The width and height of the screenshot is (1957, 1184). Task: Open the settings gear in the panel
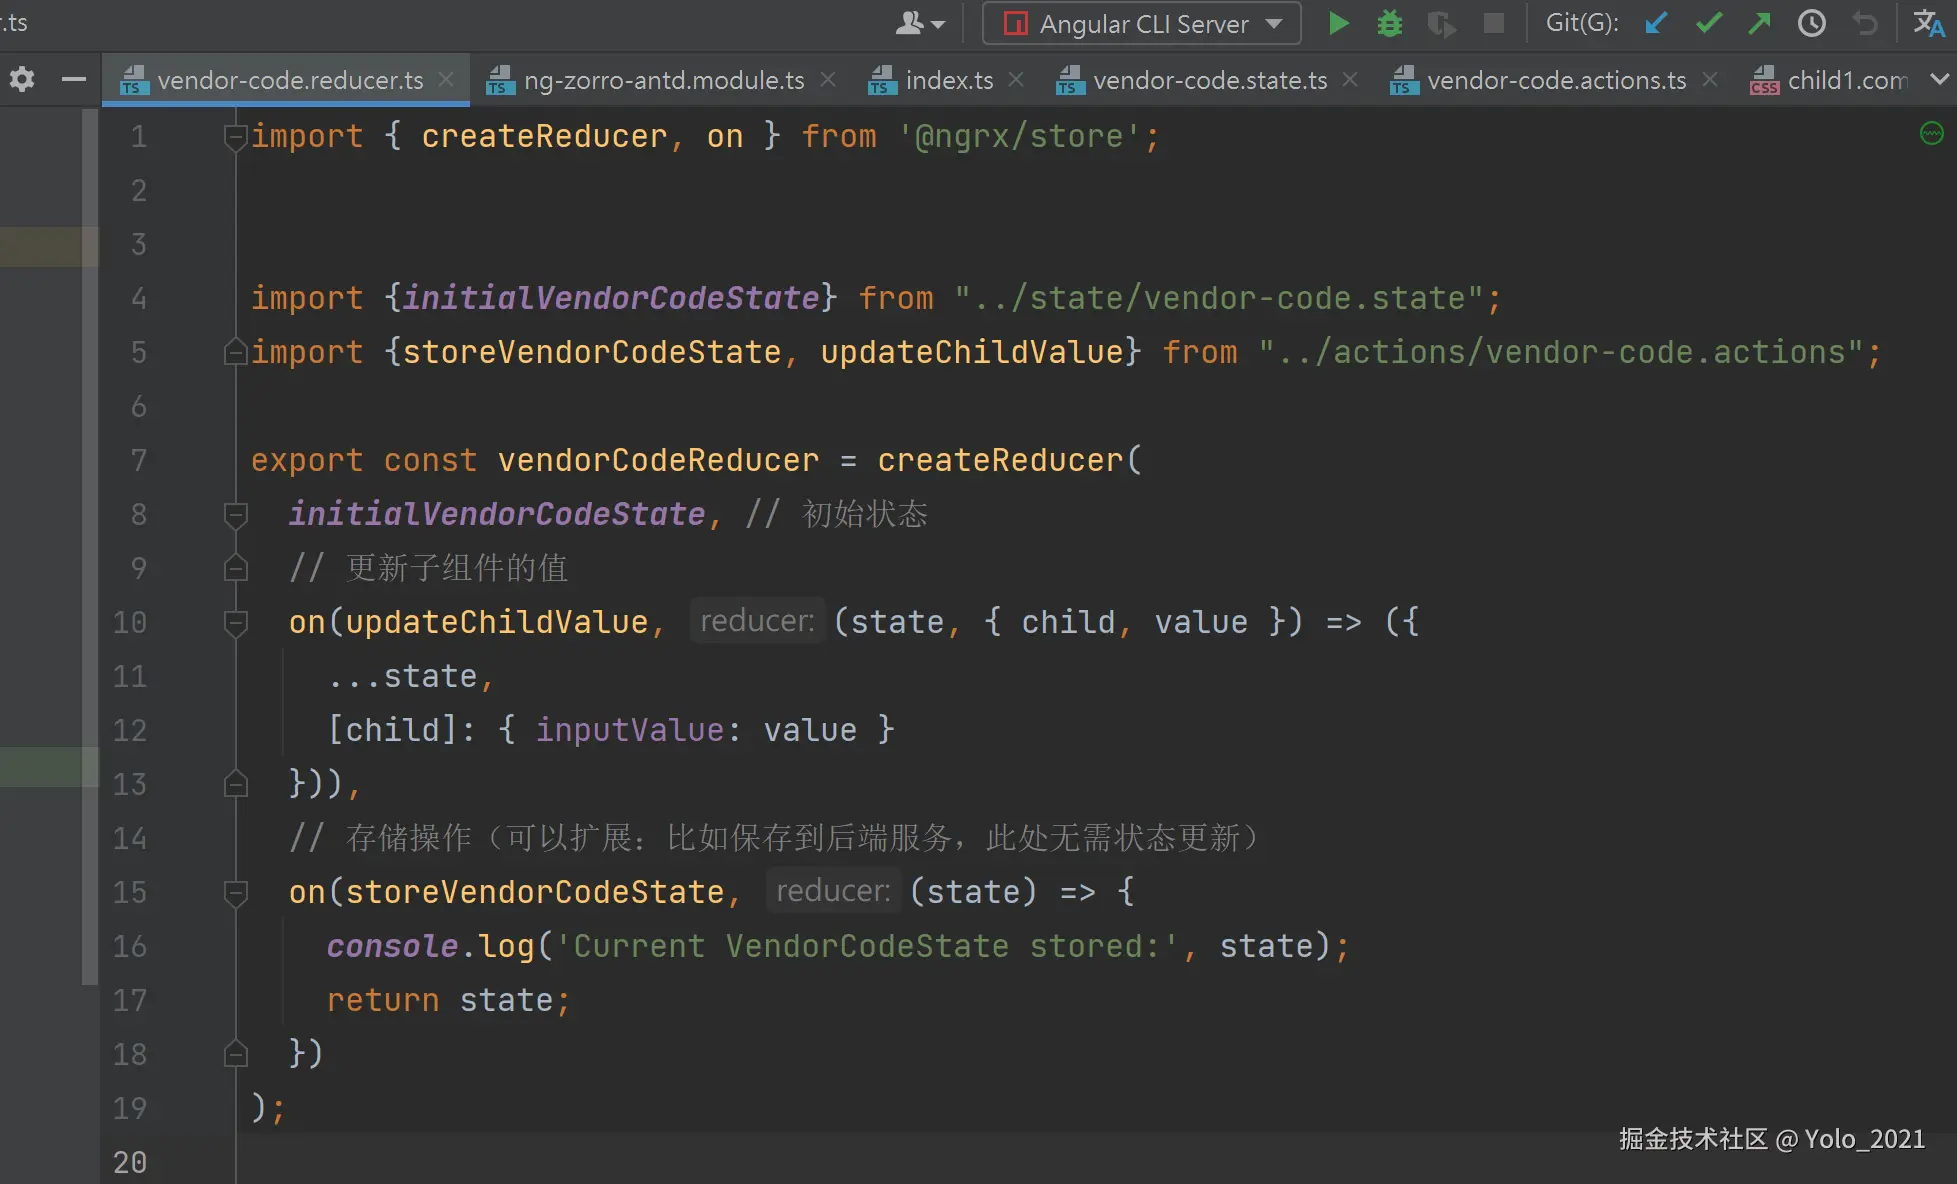pos(22,79)
